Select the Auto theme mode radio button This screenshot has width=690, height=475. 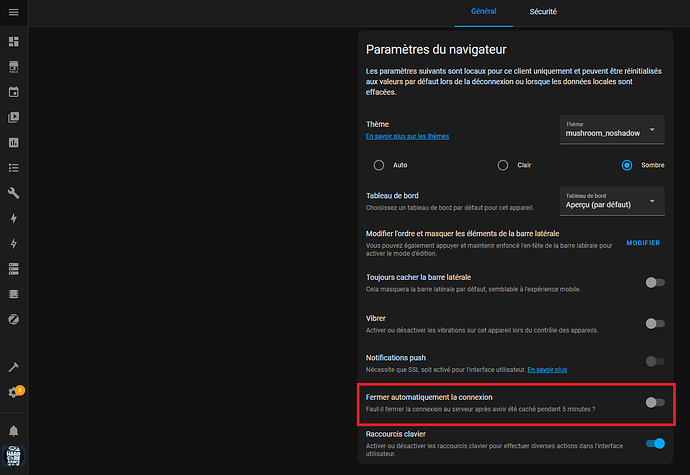378,165
